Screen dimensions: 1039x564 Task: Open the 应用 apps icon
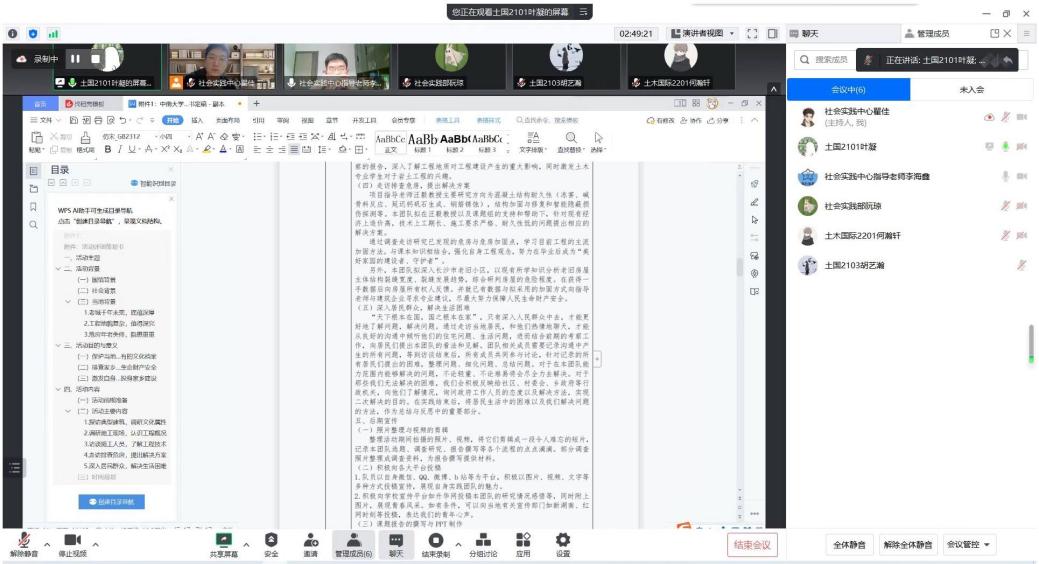523,543
